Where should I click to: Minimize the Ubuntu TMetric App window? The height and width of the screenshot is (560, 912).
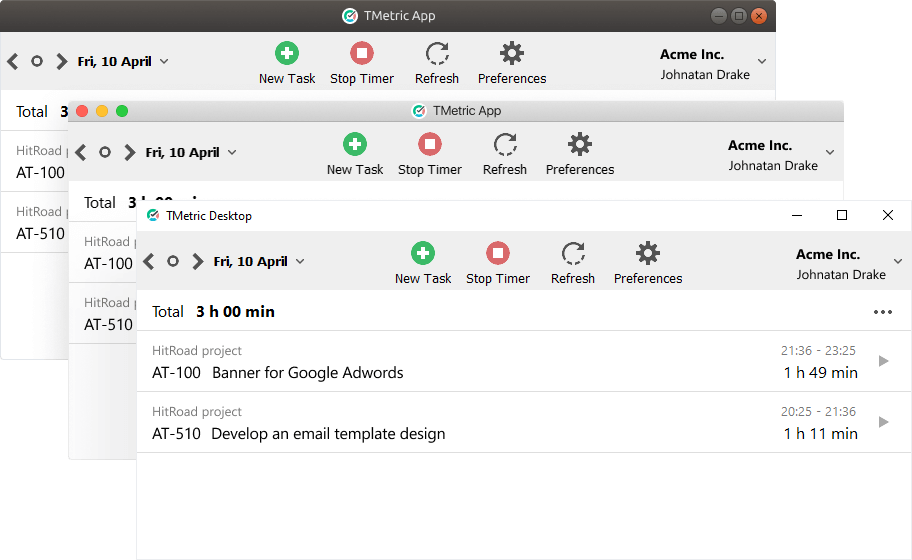tap(719, 16)
